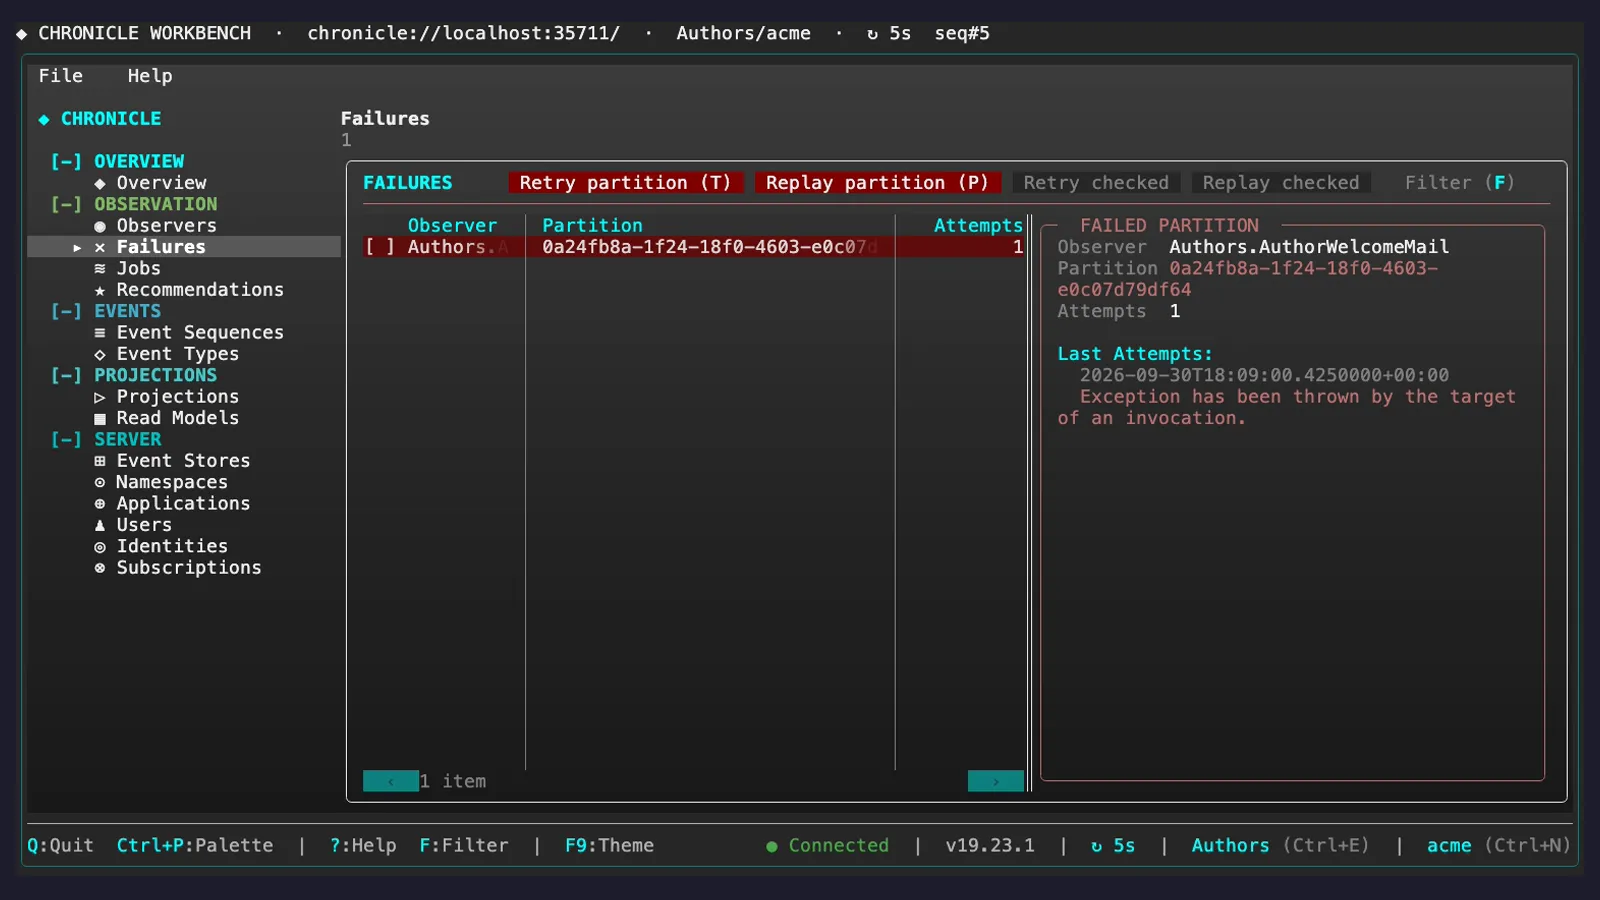Viewport: 1600px width, 900px height.
Task: Click Retry partition (T) button
Action: click(626, 183)
